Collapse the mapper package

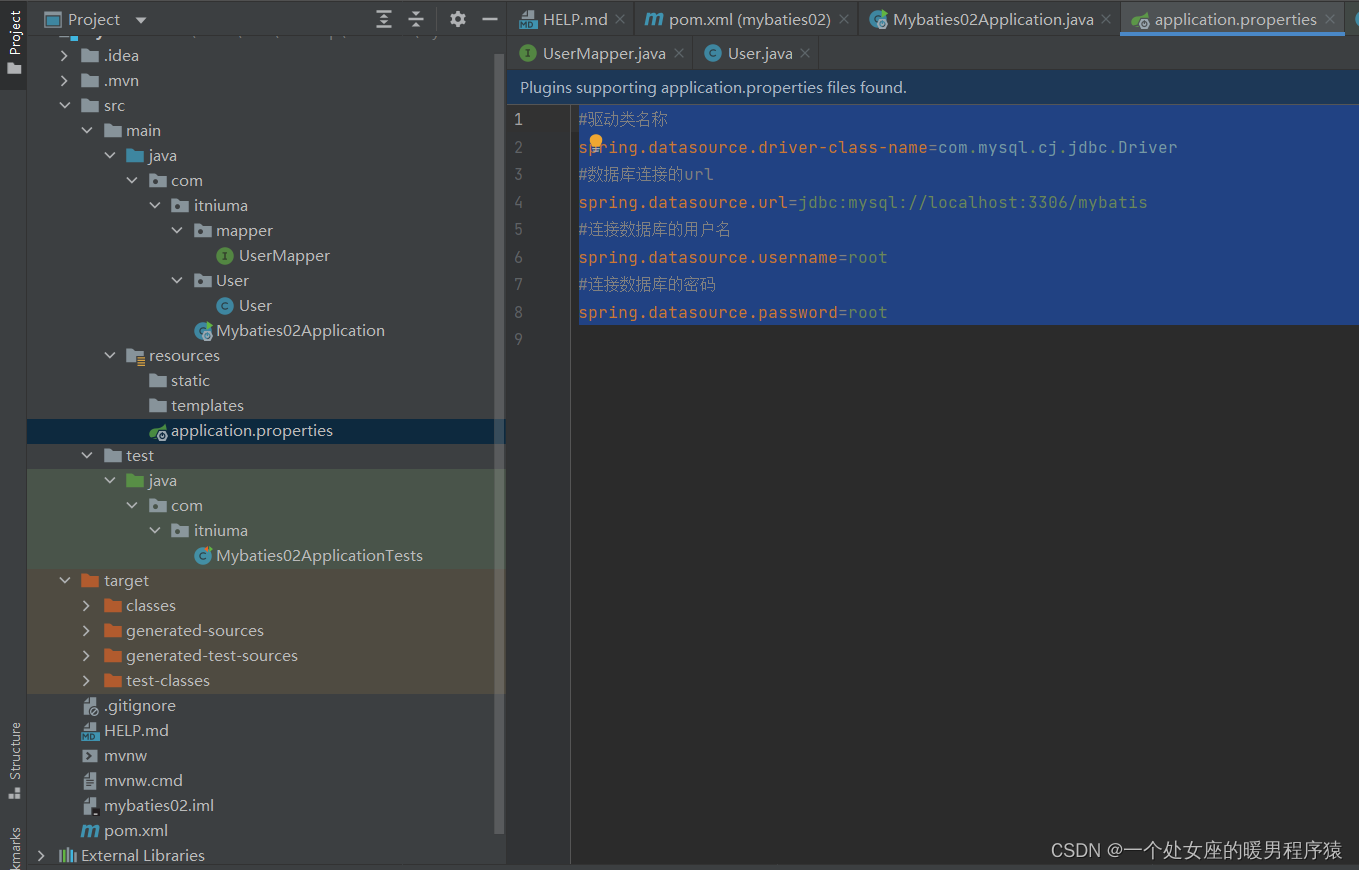tap(177, 231)
